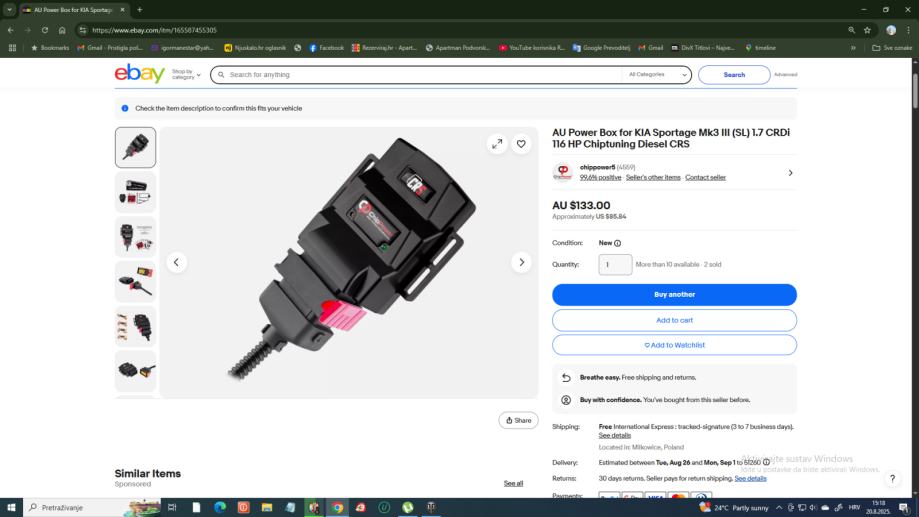The height and width of the screenshot is (517, 919).
Task: Select the first product thumbnail
Action: point(135,147)
